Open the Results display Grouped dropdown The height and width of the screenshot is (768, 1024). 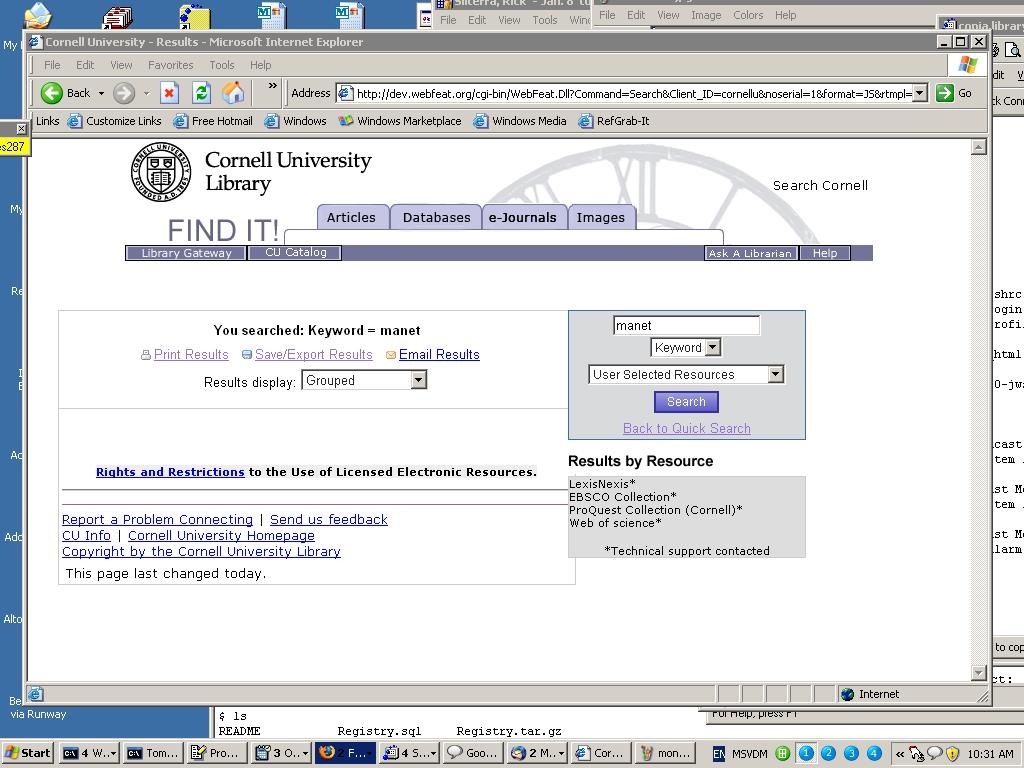point(364,380)
